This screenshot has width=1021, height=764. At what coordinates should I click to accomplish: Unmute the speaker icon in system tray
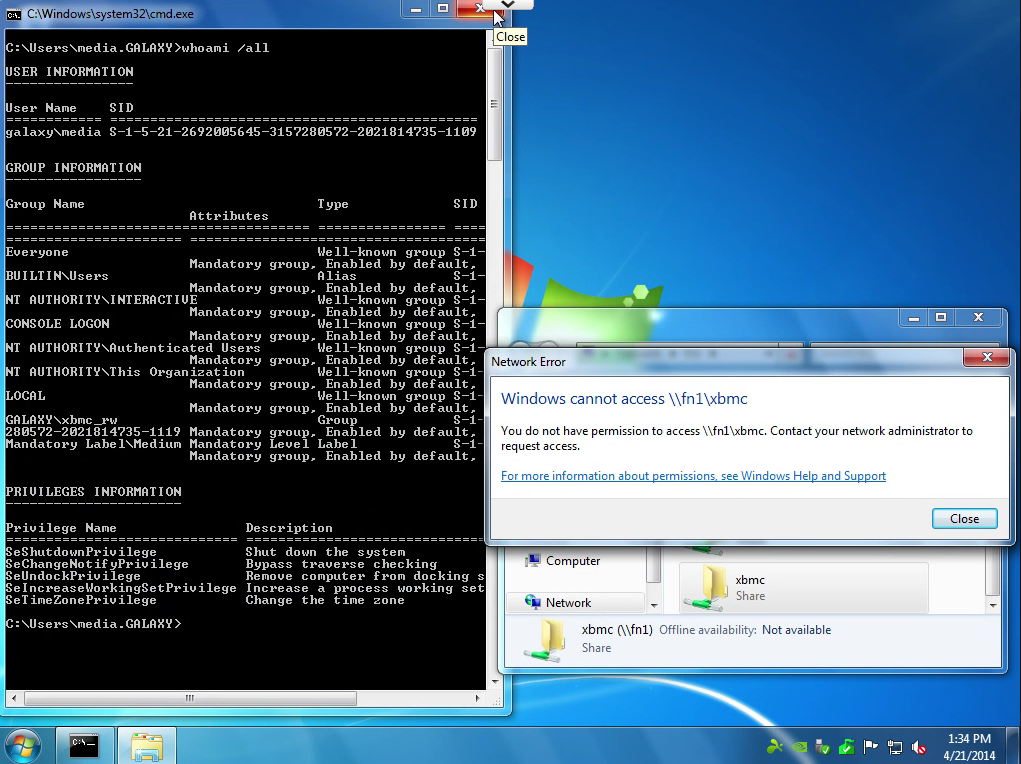click(918, 747)
